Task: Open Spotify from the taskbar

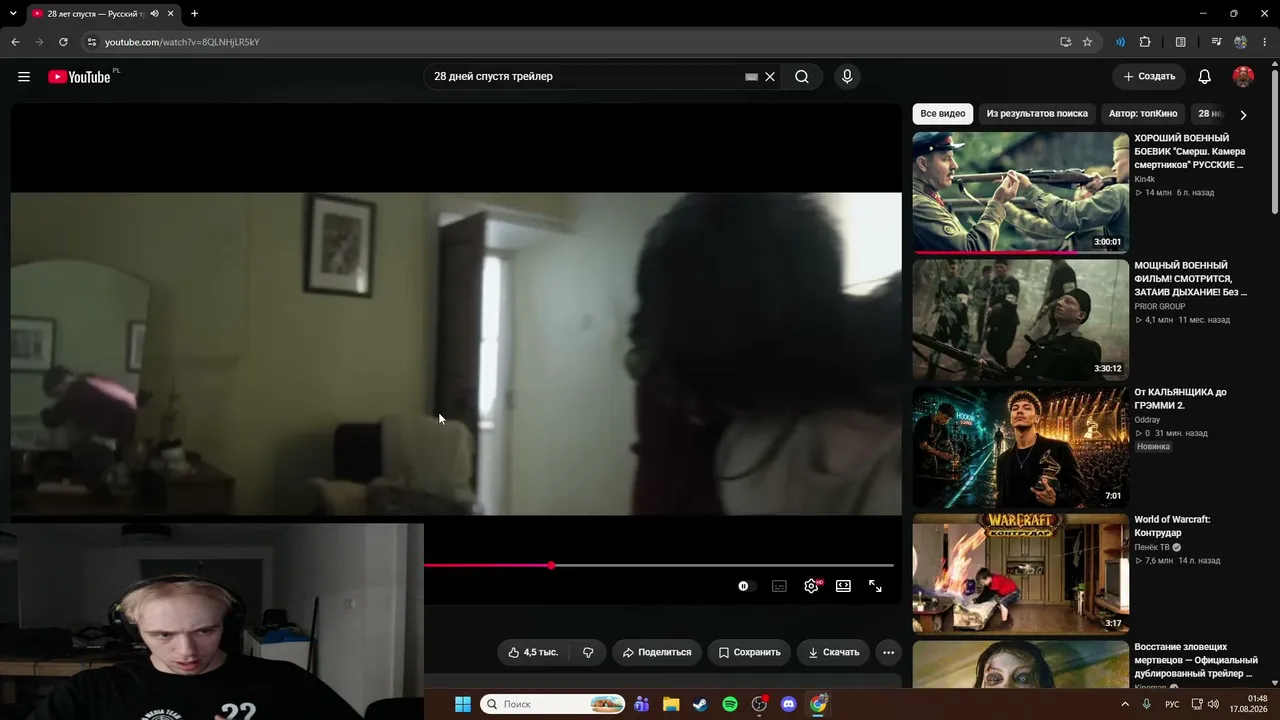Action: (730, 704)
